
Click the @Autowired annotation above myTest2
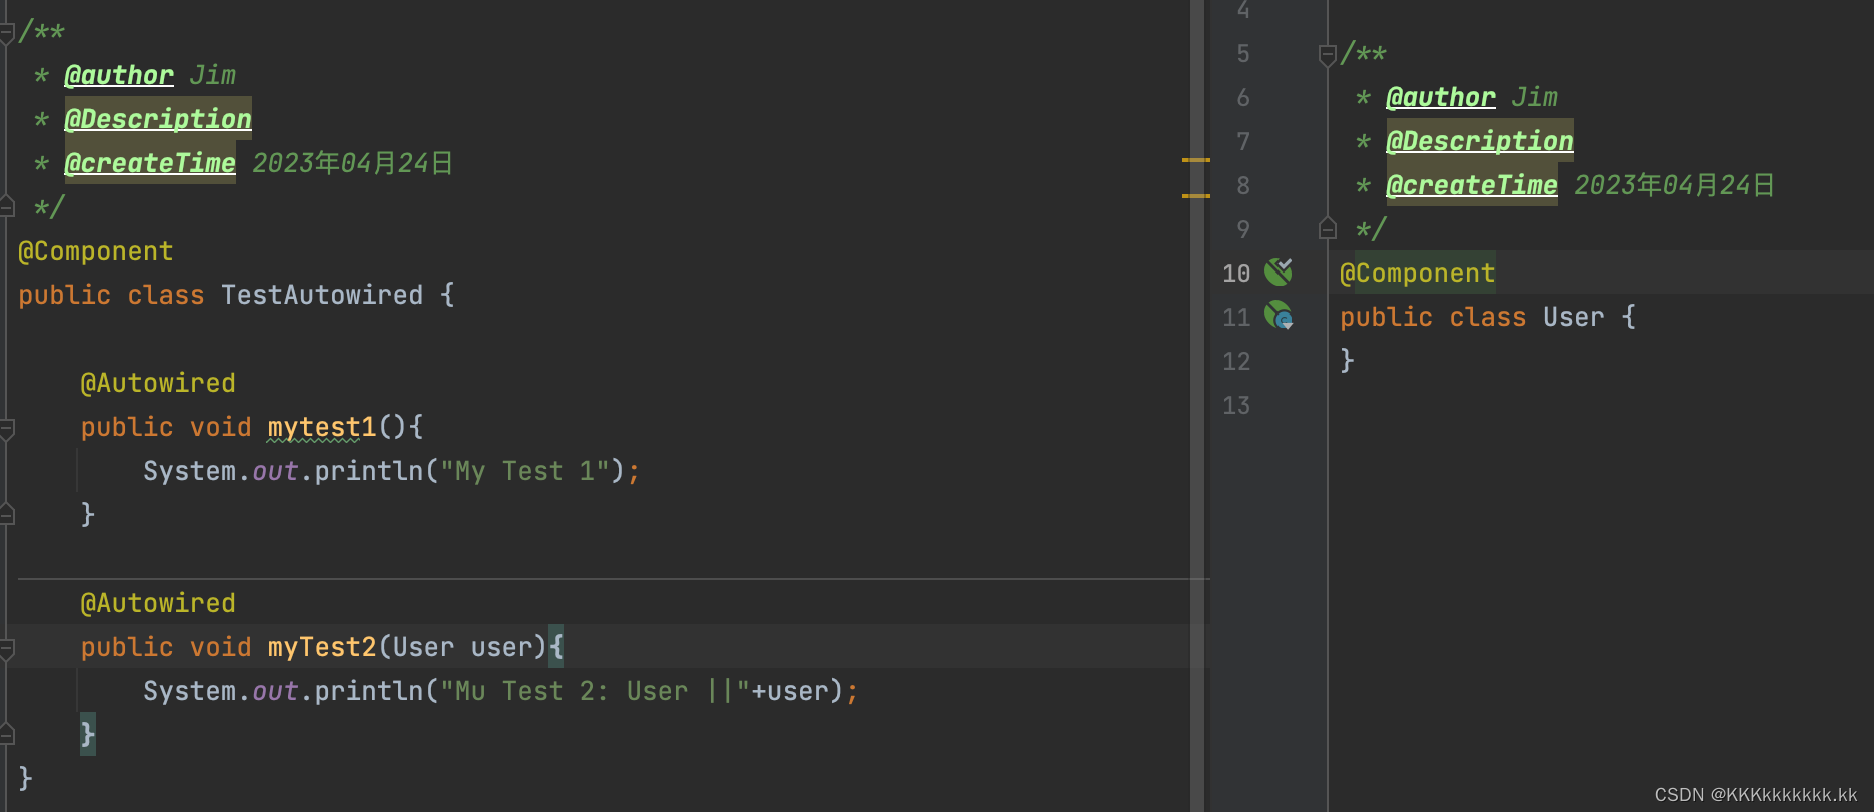158,603
